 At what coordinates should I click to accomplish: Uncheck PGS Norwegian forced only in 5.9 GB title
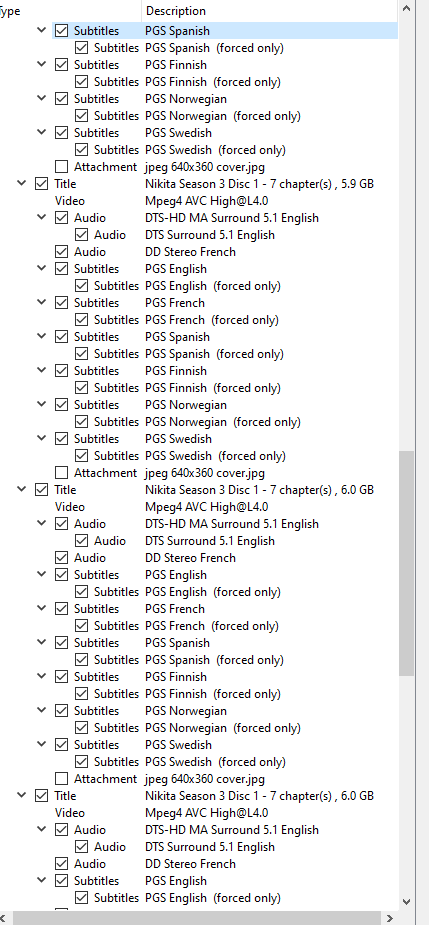pyautogui.click(x=82, y=422)
